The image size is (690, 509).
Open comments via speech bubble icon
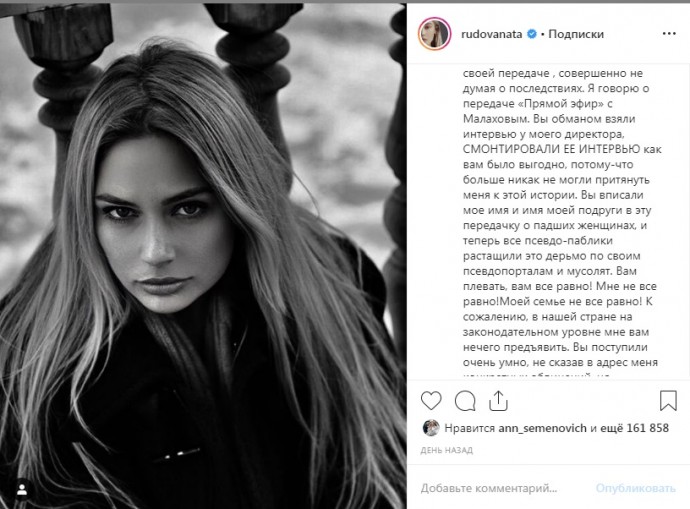[465, 401]
